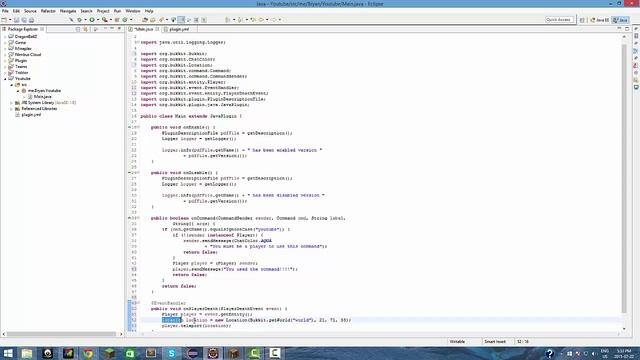Click the Print toolbar icon
This screenshot has width=640, height=360.
coord(31,20)
